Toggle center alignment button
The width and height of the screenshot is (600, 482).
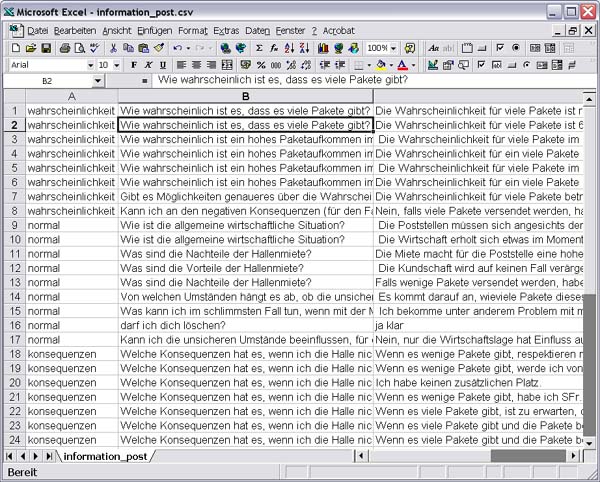[x=197, y=65]
